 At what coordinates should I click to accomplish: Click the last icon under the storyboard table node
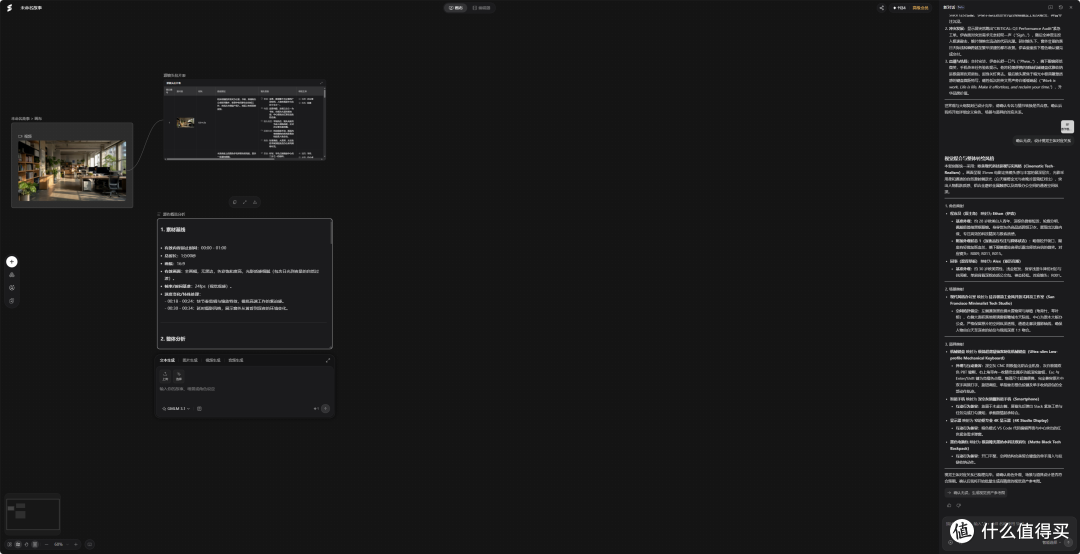[255, 202]
